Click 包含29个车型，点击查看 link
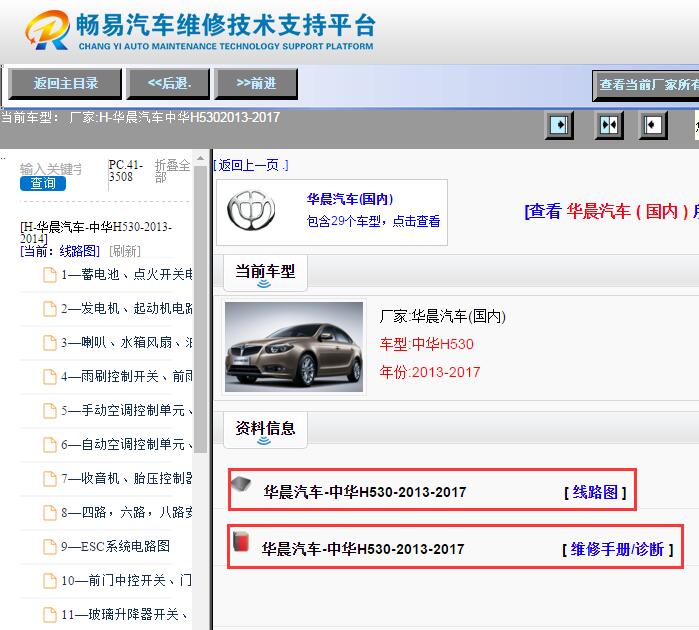Viewport: 699px width, 630px height. pos(373,221)
